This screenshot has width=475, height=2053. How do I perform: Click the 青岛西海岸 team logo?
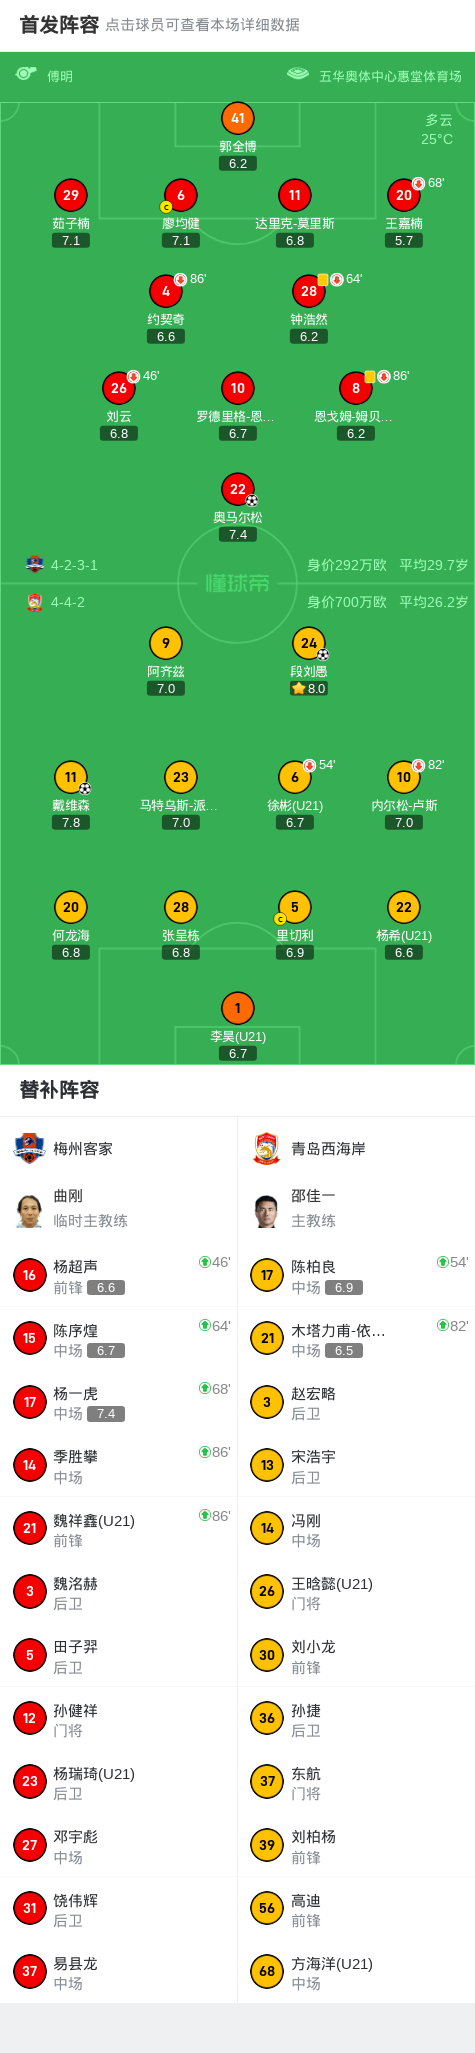click(x=266, y=1148)
